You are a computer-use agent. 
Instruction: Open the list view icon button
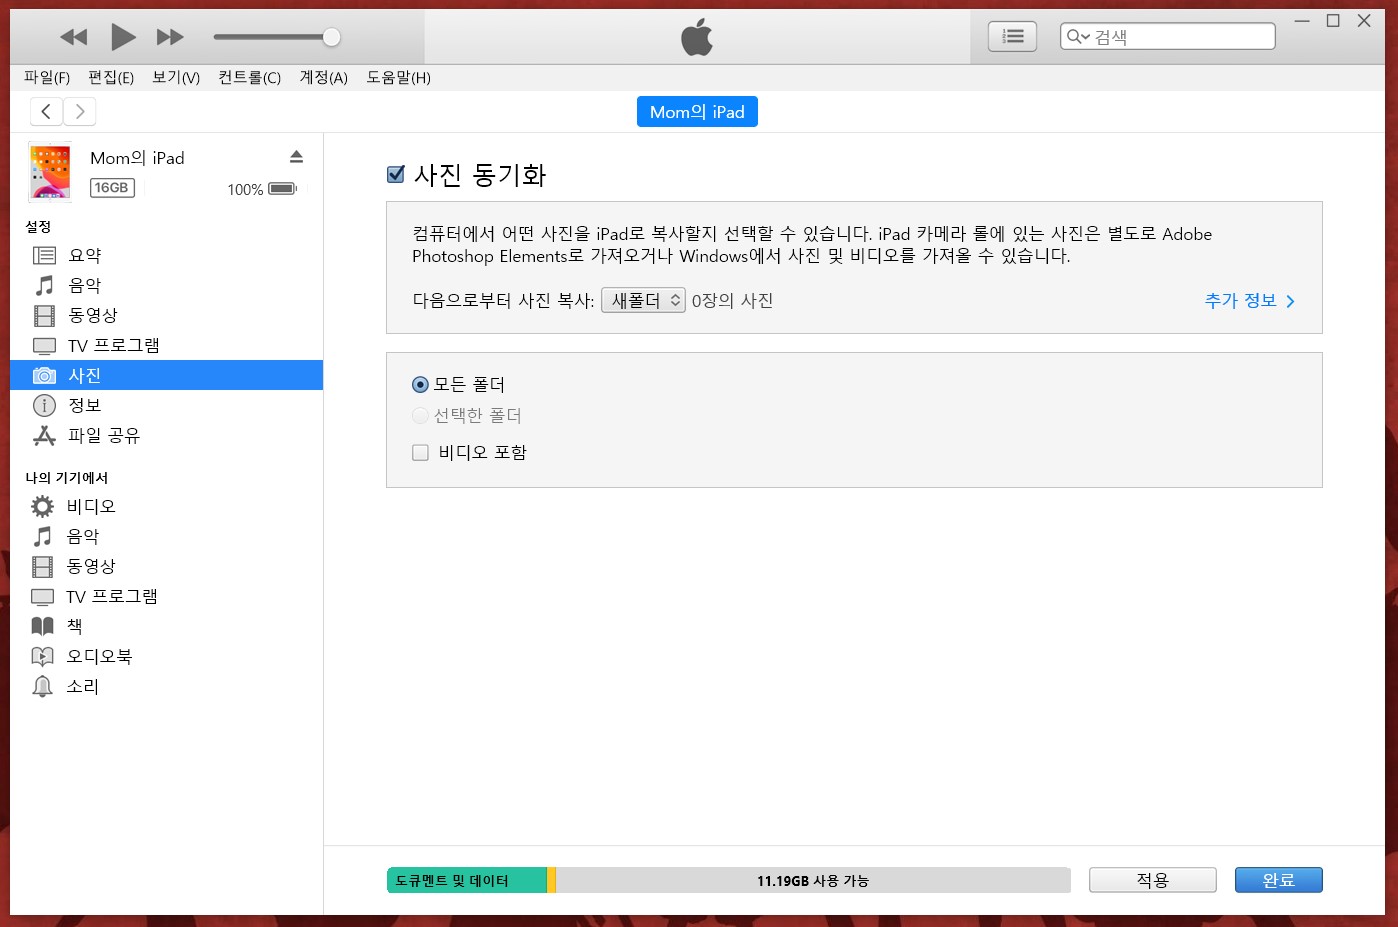[x=1012, y=37]
